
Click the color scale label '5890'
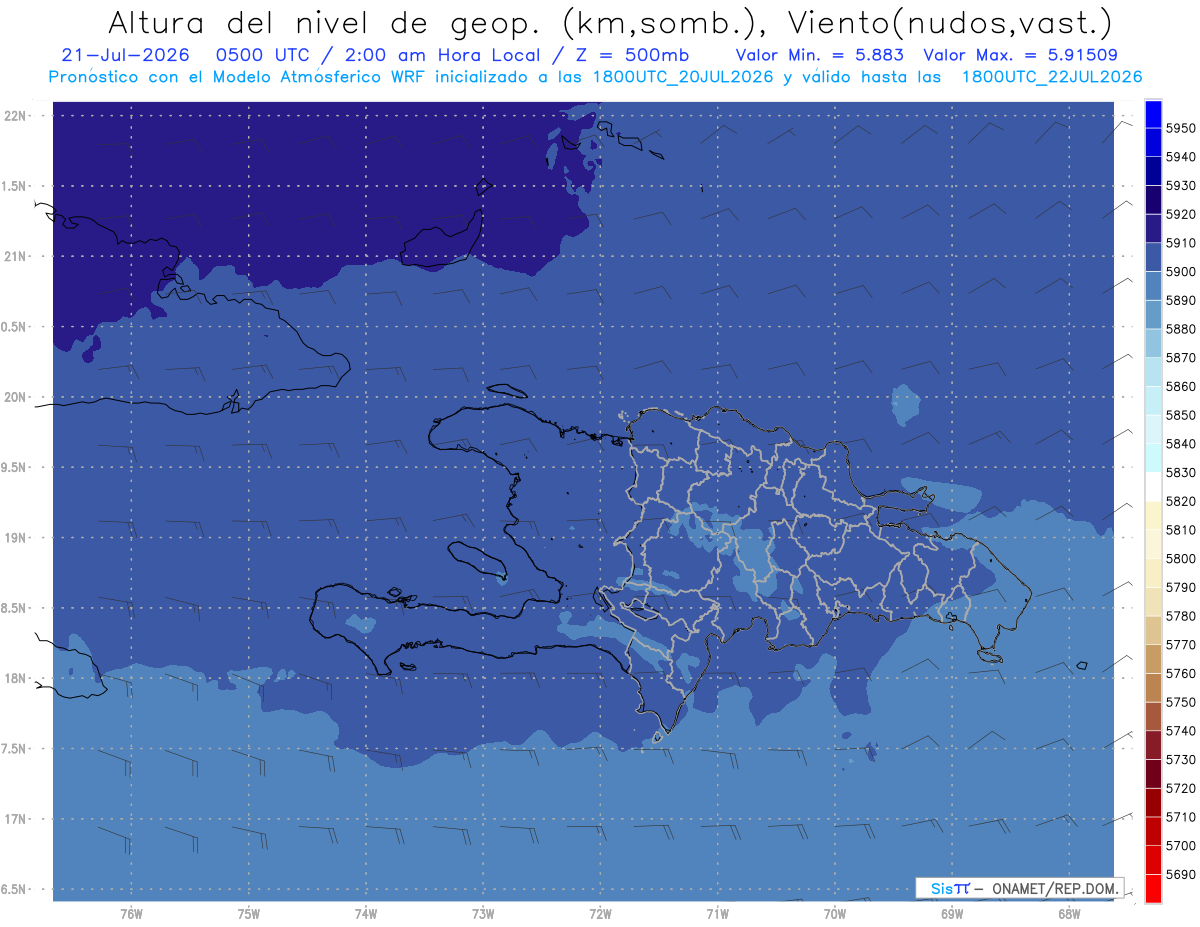tap(1181, 300)
